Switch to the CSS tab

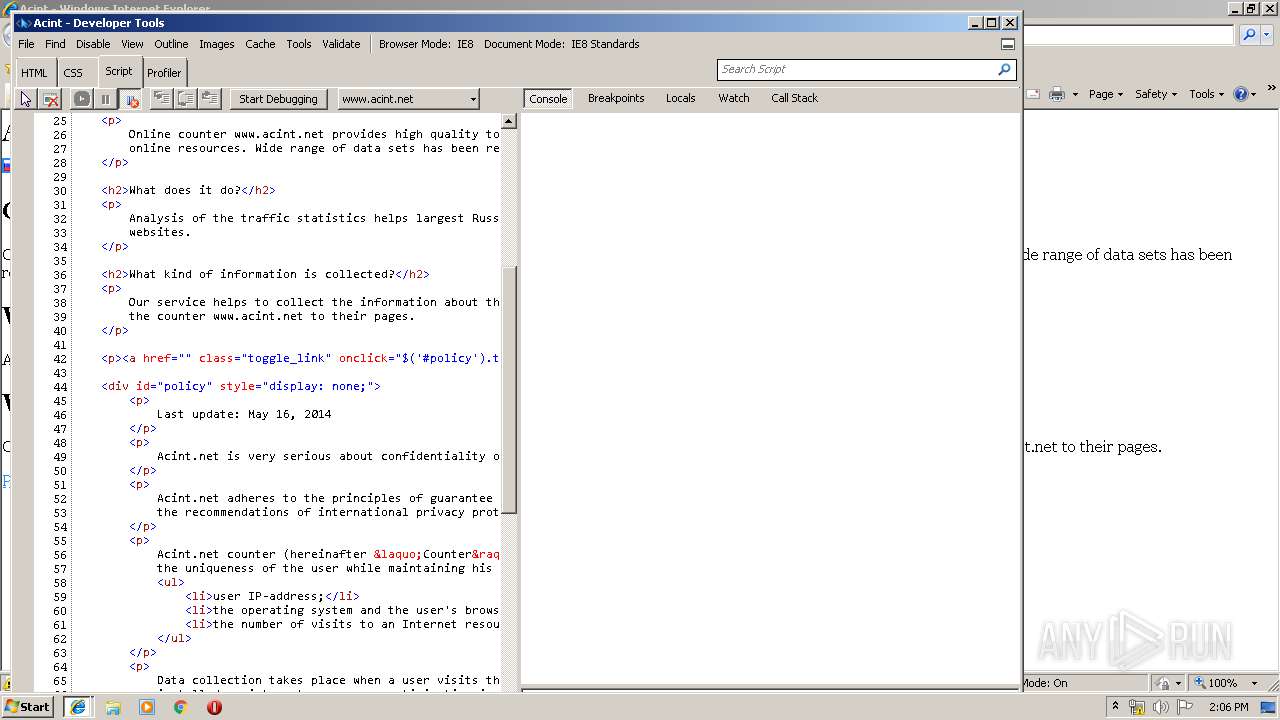[x=73, y=73]
